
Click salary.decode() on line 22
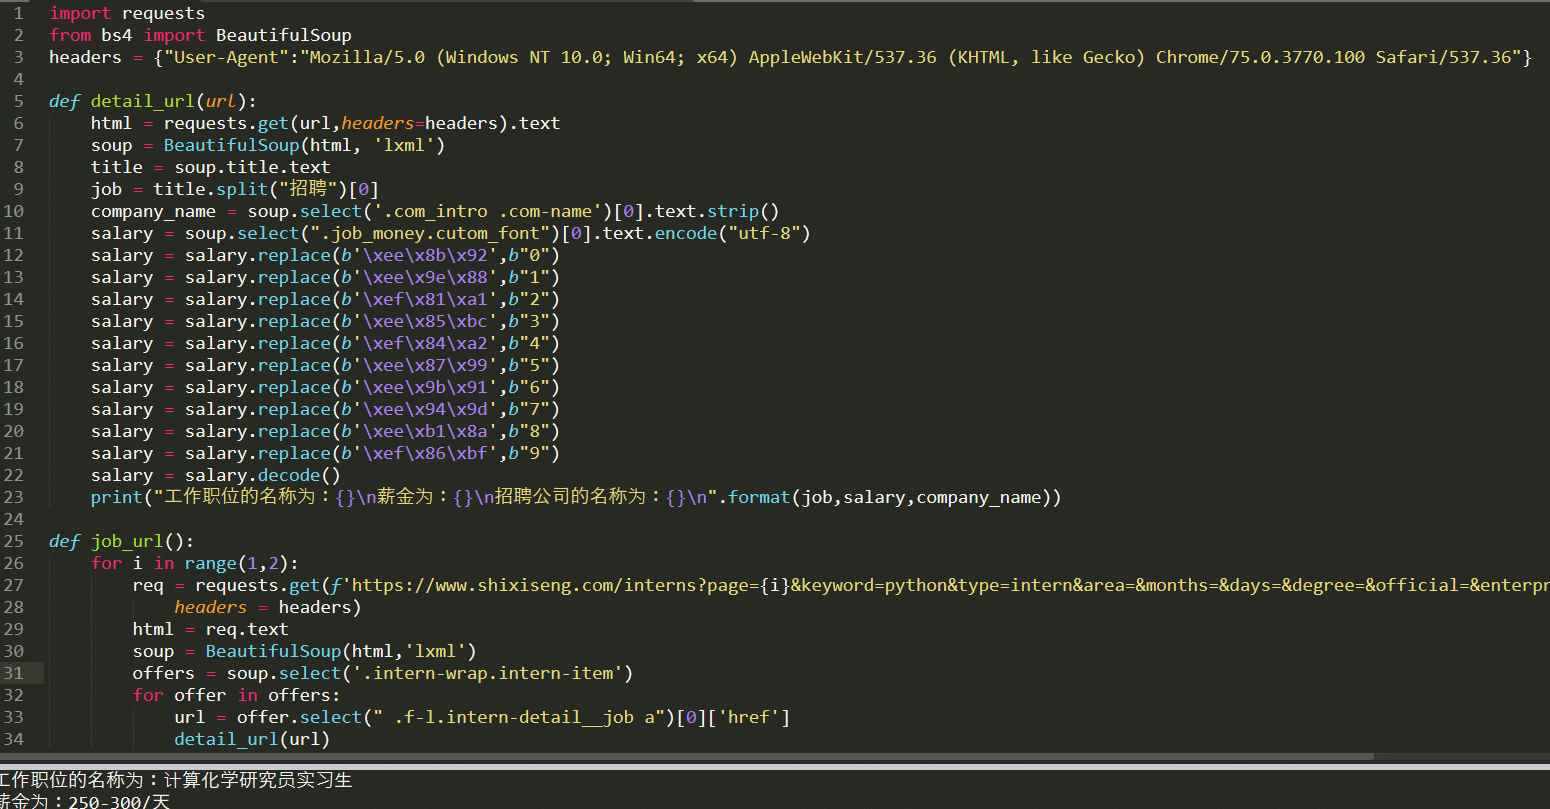(x=262, y=475)
